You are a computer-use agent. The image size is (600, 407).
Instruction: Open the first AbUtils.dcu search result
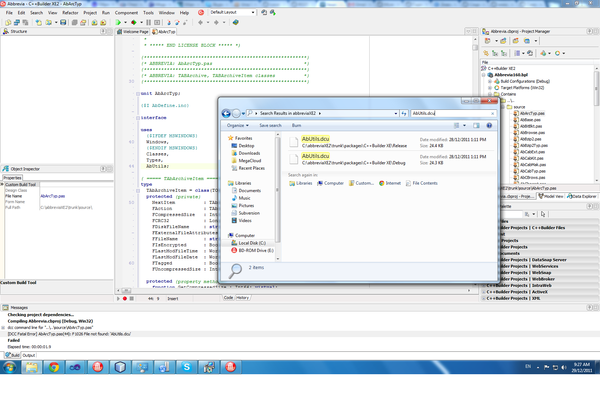314,140
